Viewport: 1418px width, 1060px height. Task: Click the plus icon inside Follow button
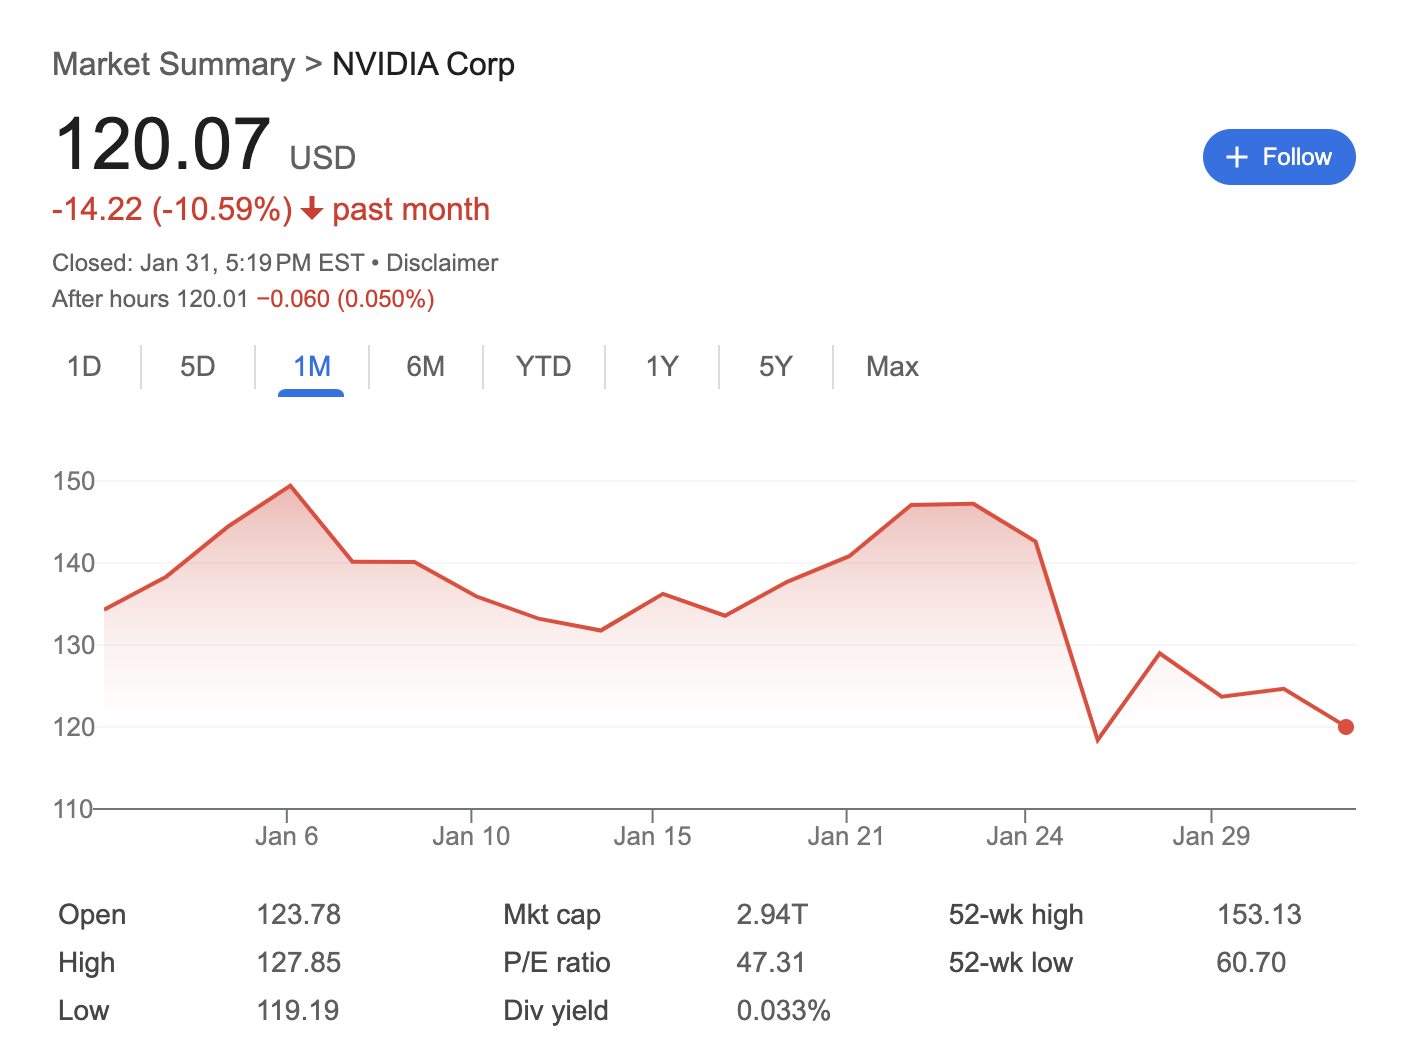tap(1237, 157)
